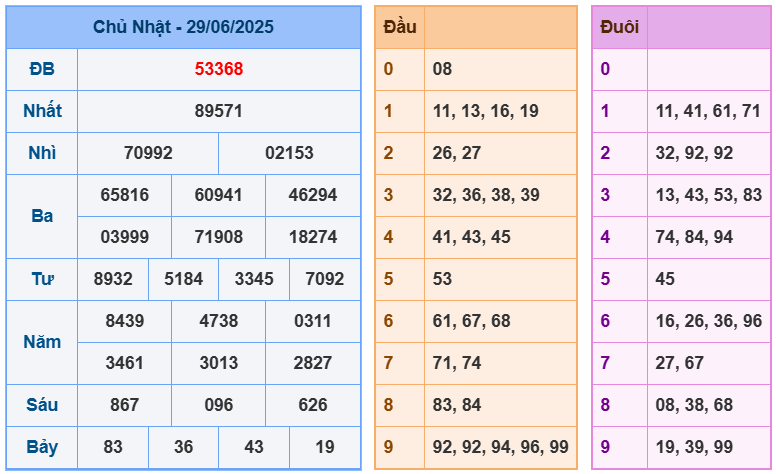Select Đầu row values 92, 92, 94, 96, 99
The height and width of the screenshot is (474, 776).
pyautogui.click(x=501, y=447)
